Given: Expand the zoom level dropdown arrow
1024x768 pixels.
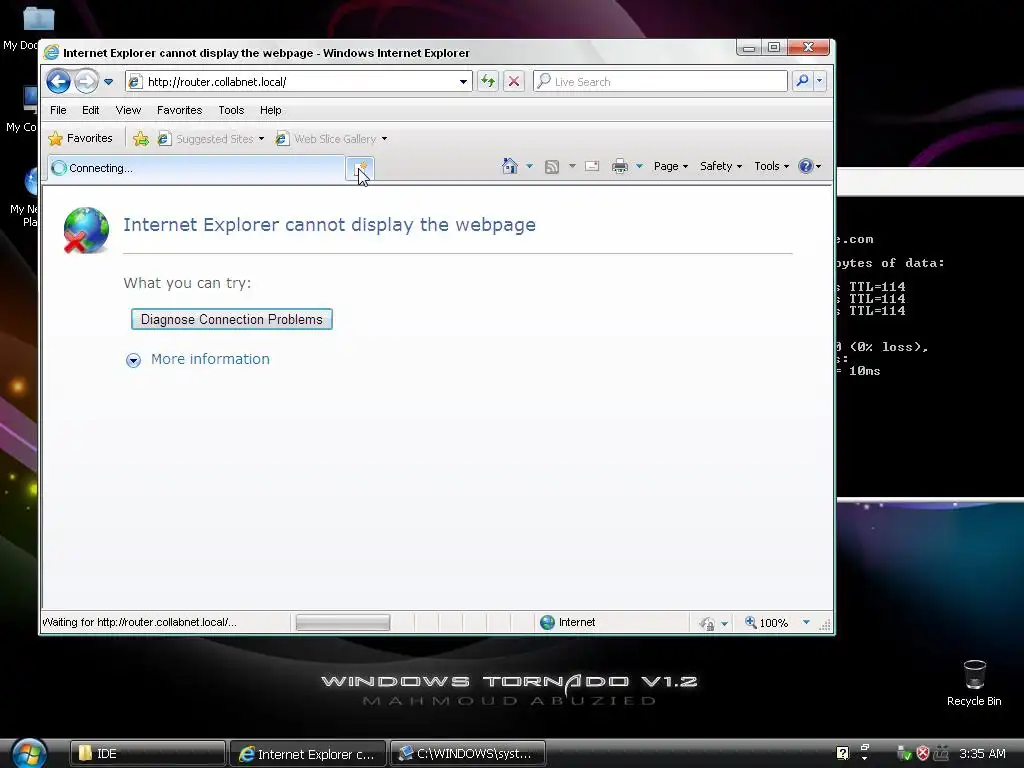Looking at the screenshot, I should 806,622.
